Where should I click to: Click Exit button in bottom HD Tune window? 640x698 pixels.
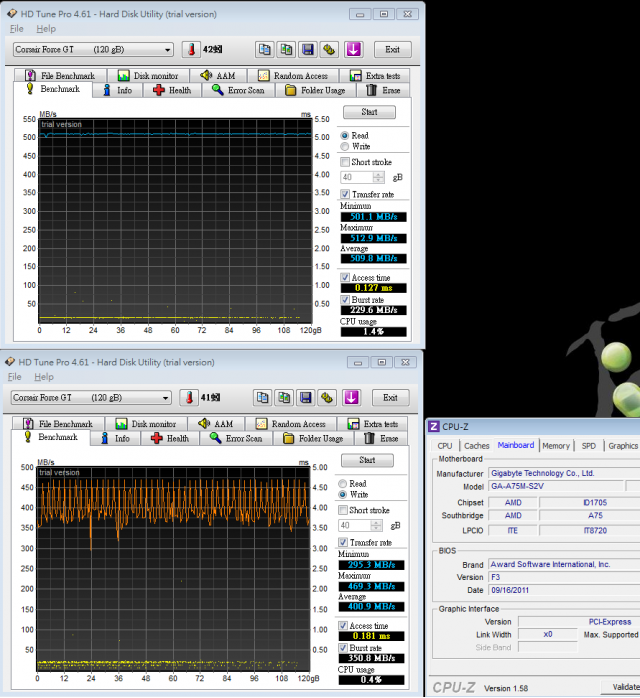[x=390, y=398]
